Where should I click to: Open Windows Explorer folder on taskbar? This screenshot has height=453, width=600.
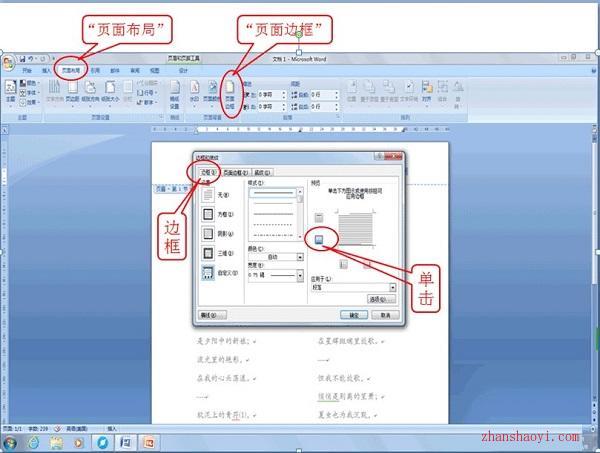pos(56,443)
